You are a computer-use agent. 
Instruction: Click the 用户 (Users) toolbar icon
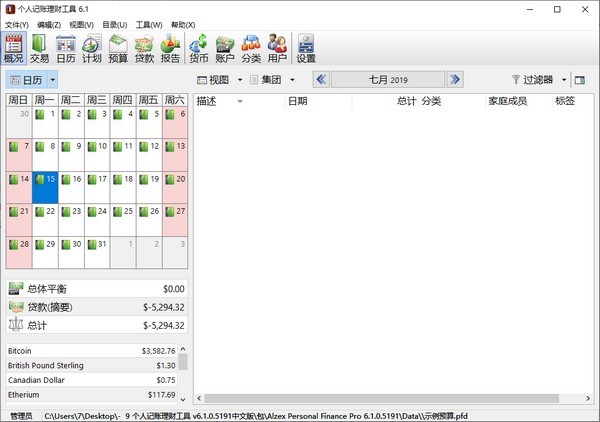(277, 48)
